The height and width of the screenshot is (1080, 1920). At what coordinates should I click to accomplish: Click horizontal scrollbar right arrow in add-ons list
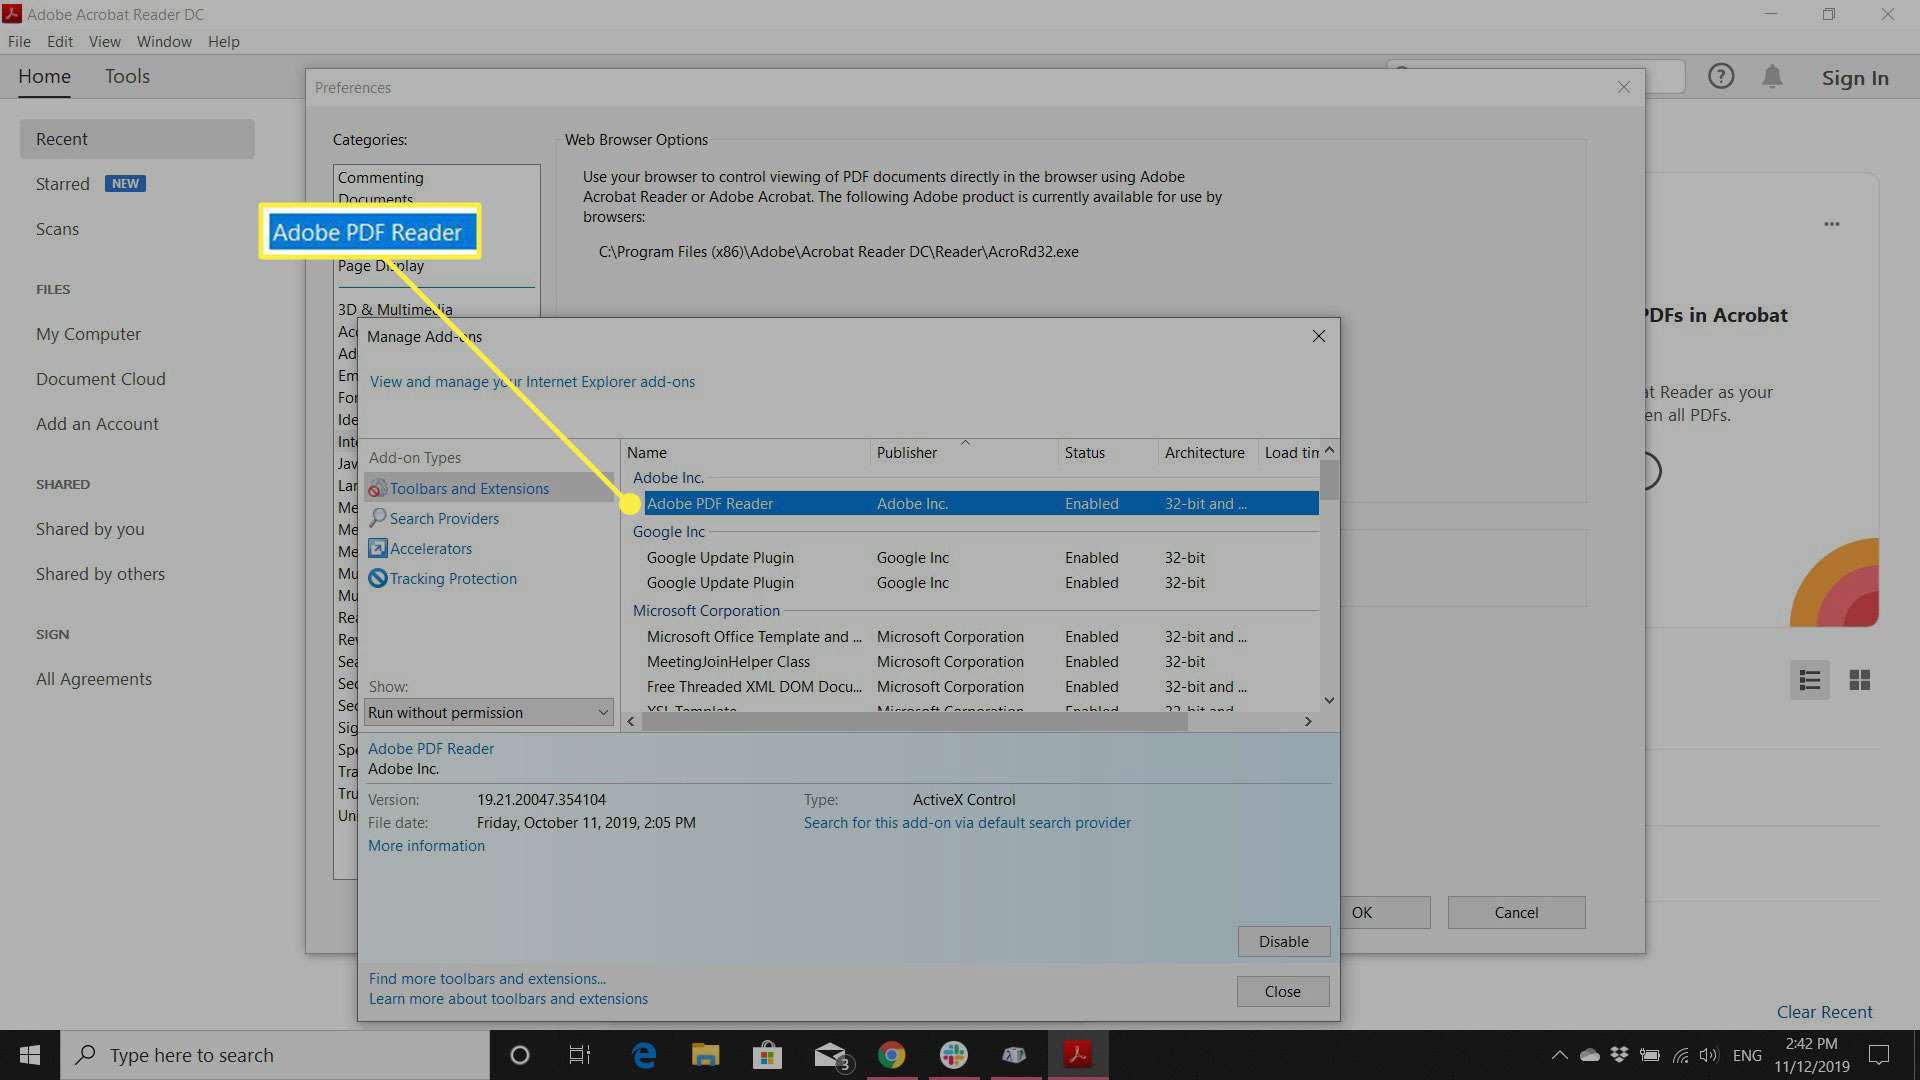pos(1308,721)
